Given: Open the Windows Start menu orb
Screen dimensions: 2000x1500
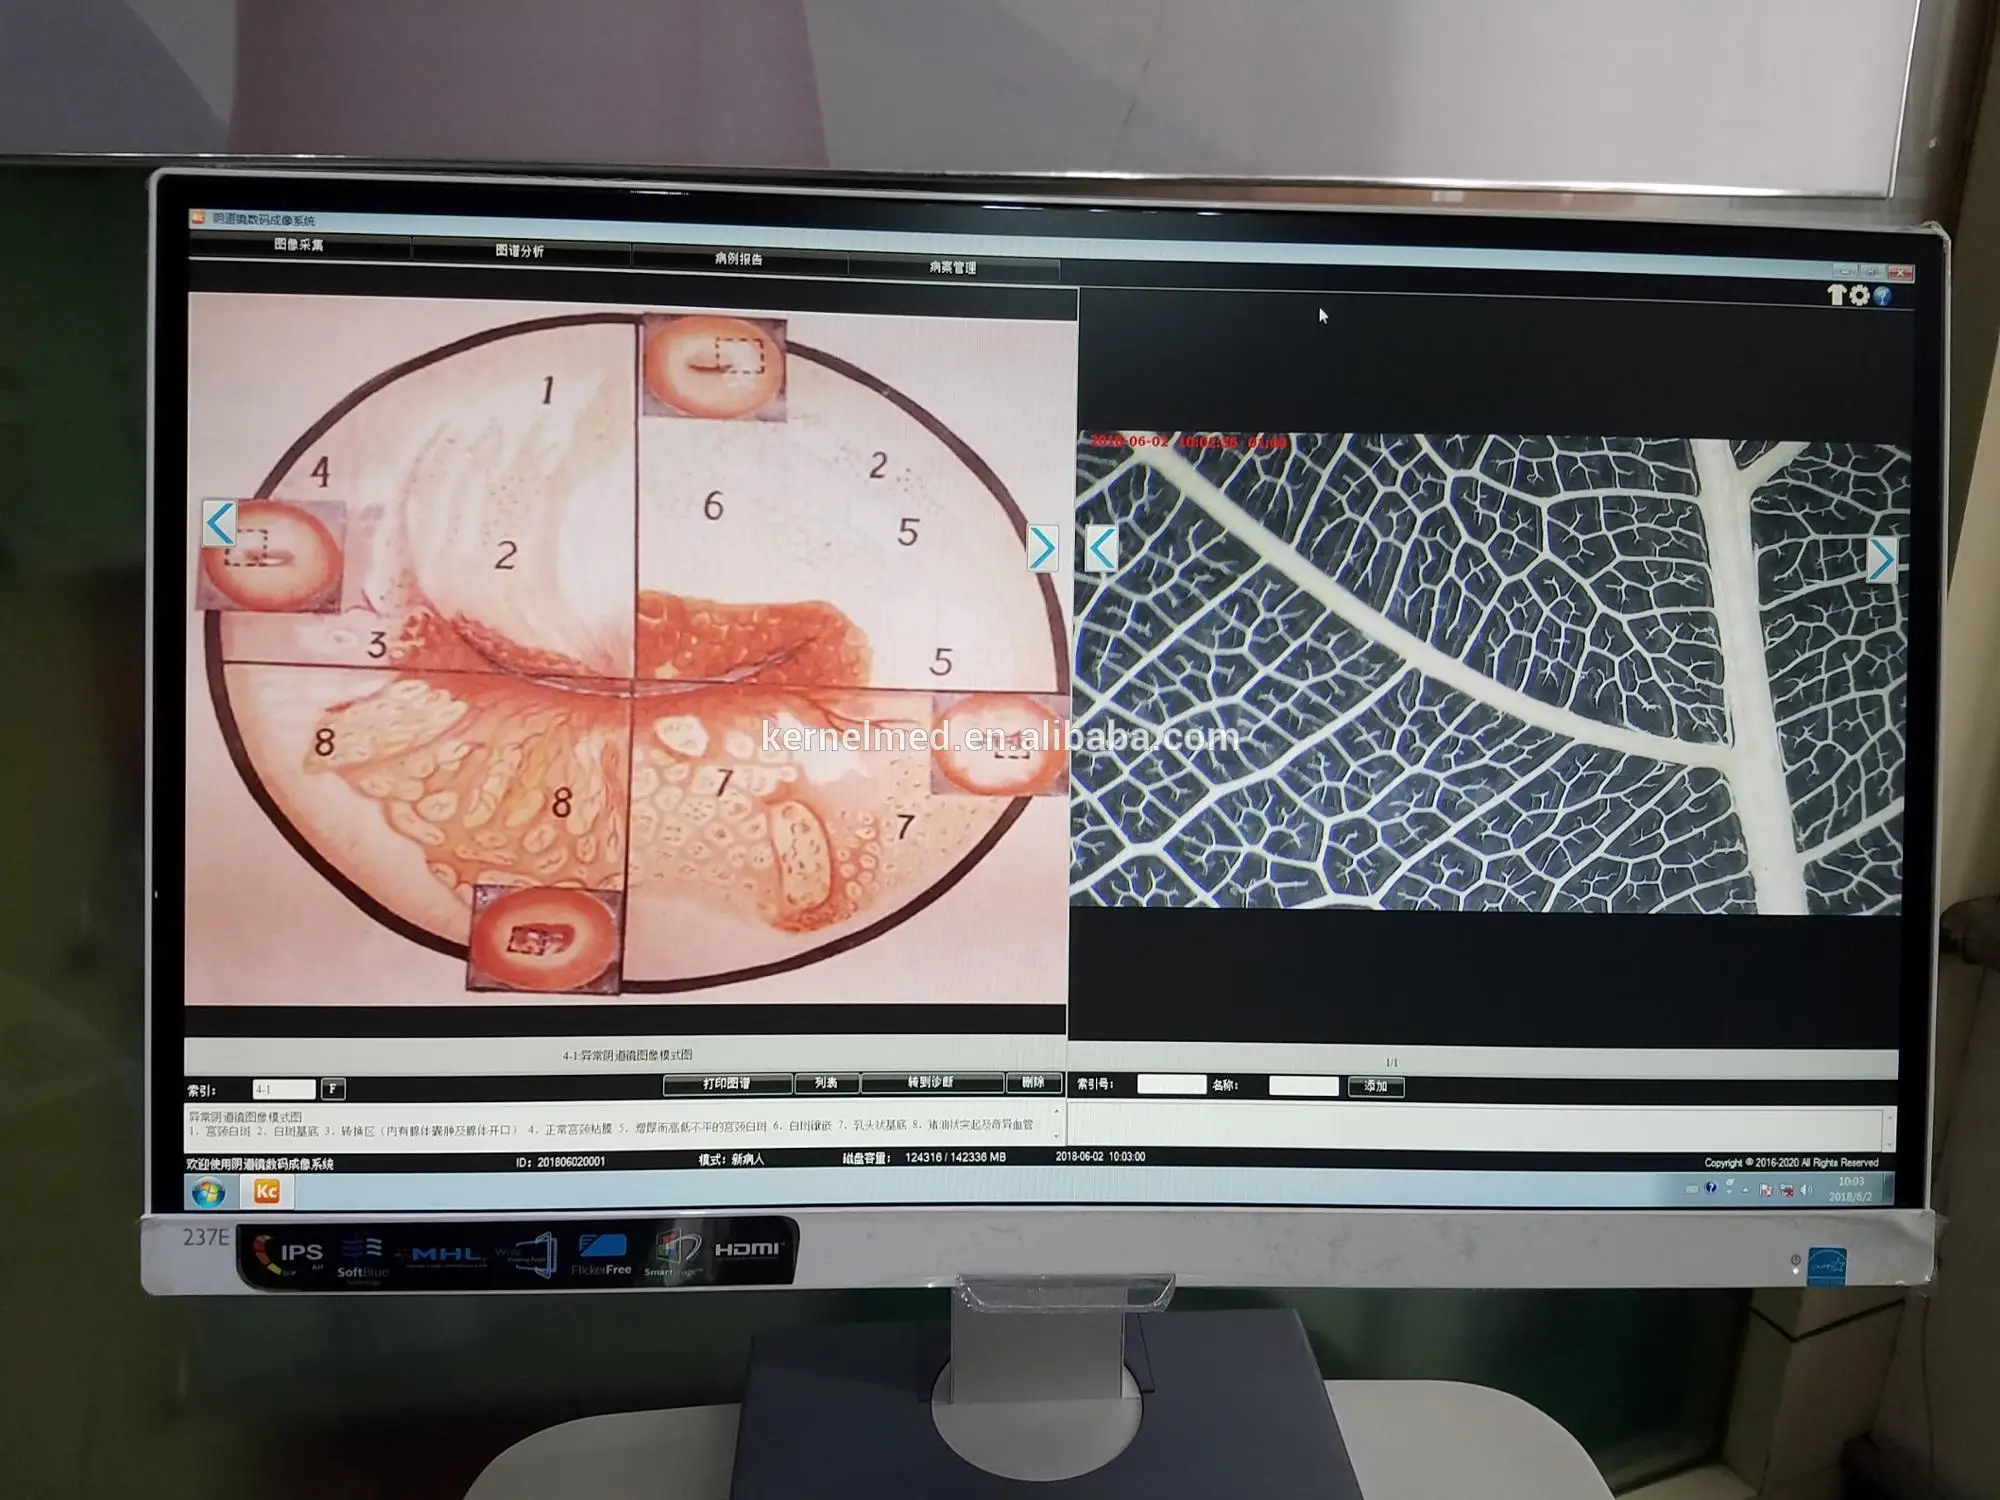Looking at the screenshot, I should coord(209,1192).
